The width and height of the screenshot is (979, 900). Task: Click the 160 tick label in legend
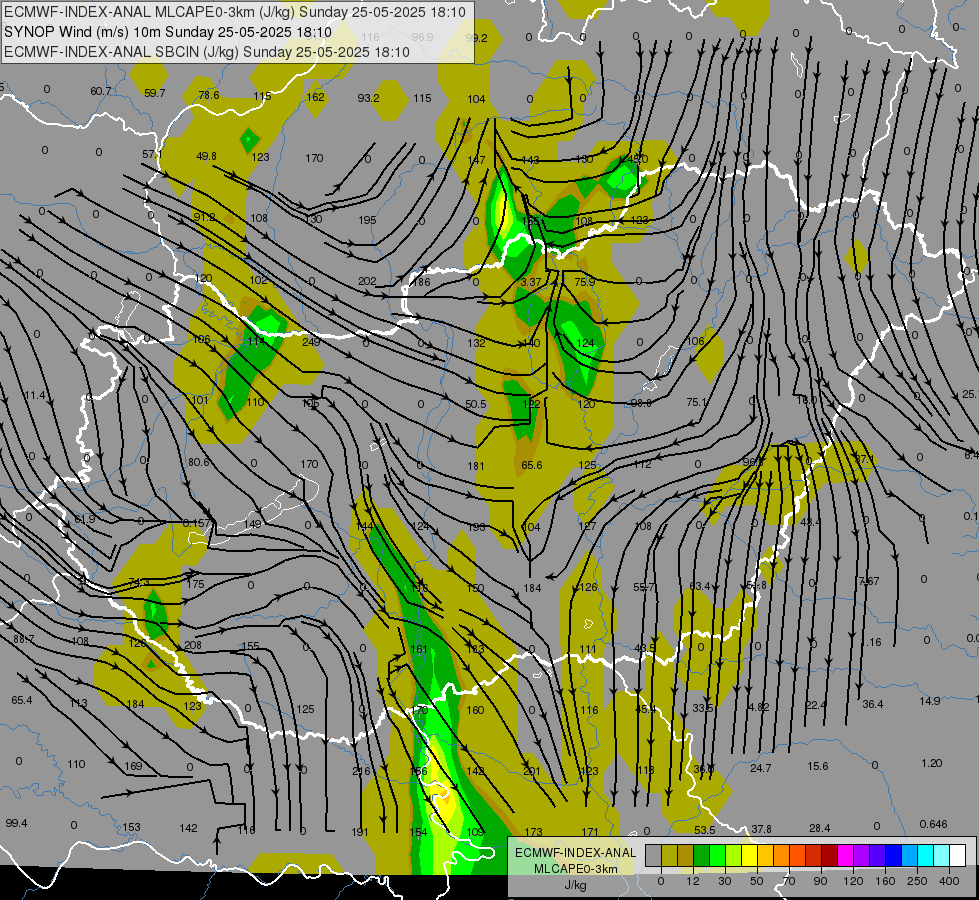[x=885, y=881]
